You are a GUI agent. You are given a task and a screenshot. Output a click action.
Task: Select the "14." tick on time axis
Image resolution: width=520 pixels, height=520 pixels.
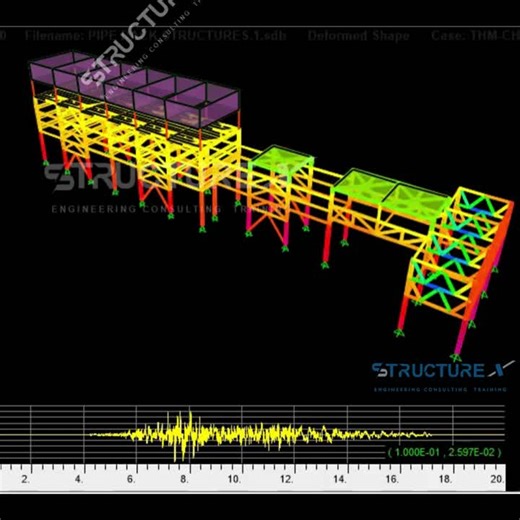339,479
